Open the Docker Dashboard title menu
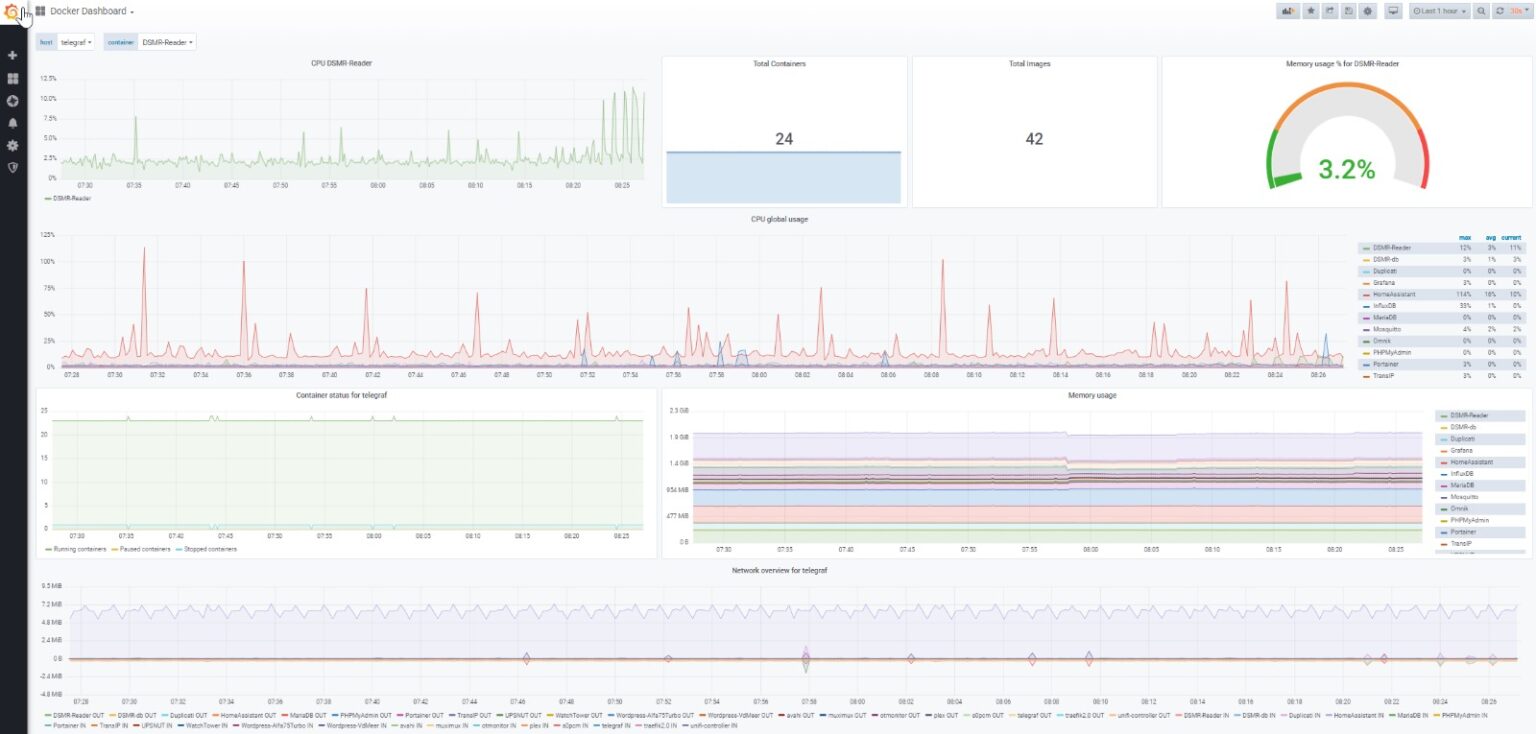 pos(91,11)
